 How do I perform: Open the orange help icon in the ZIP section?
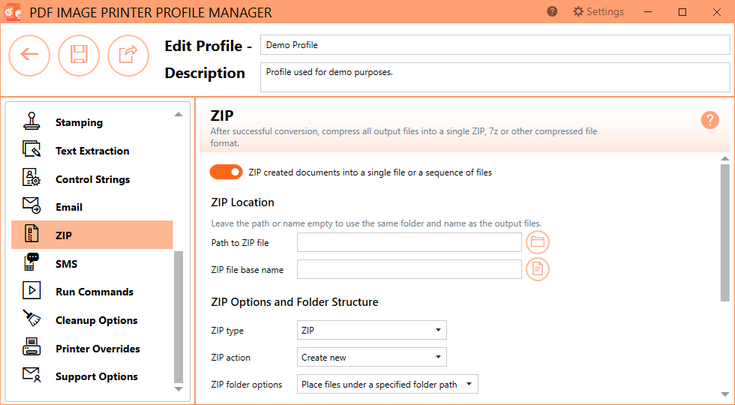(x=710, y=120)
